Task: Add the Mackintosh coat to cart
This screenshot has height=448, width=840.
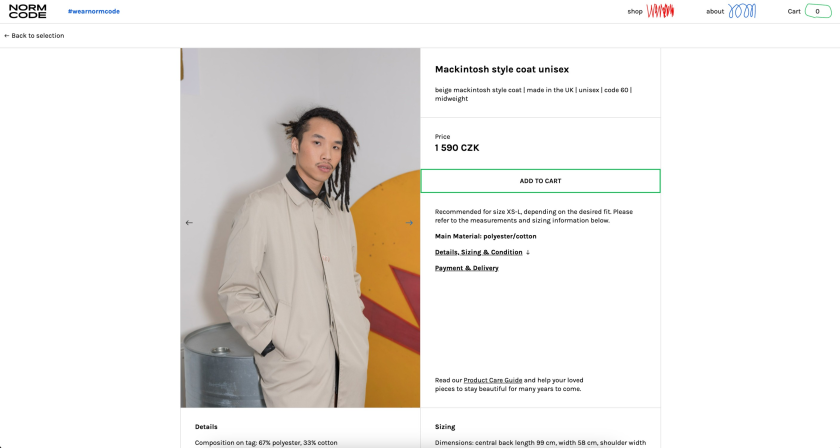Action: point(541,181)
